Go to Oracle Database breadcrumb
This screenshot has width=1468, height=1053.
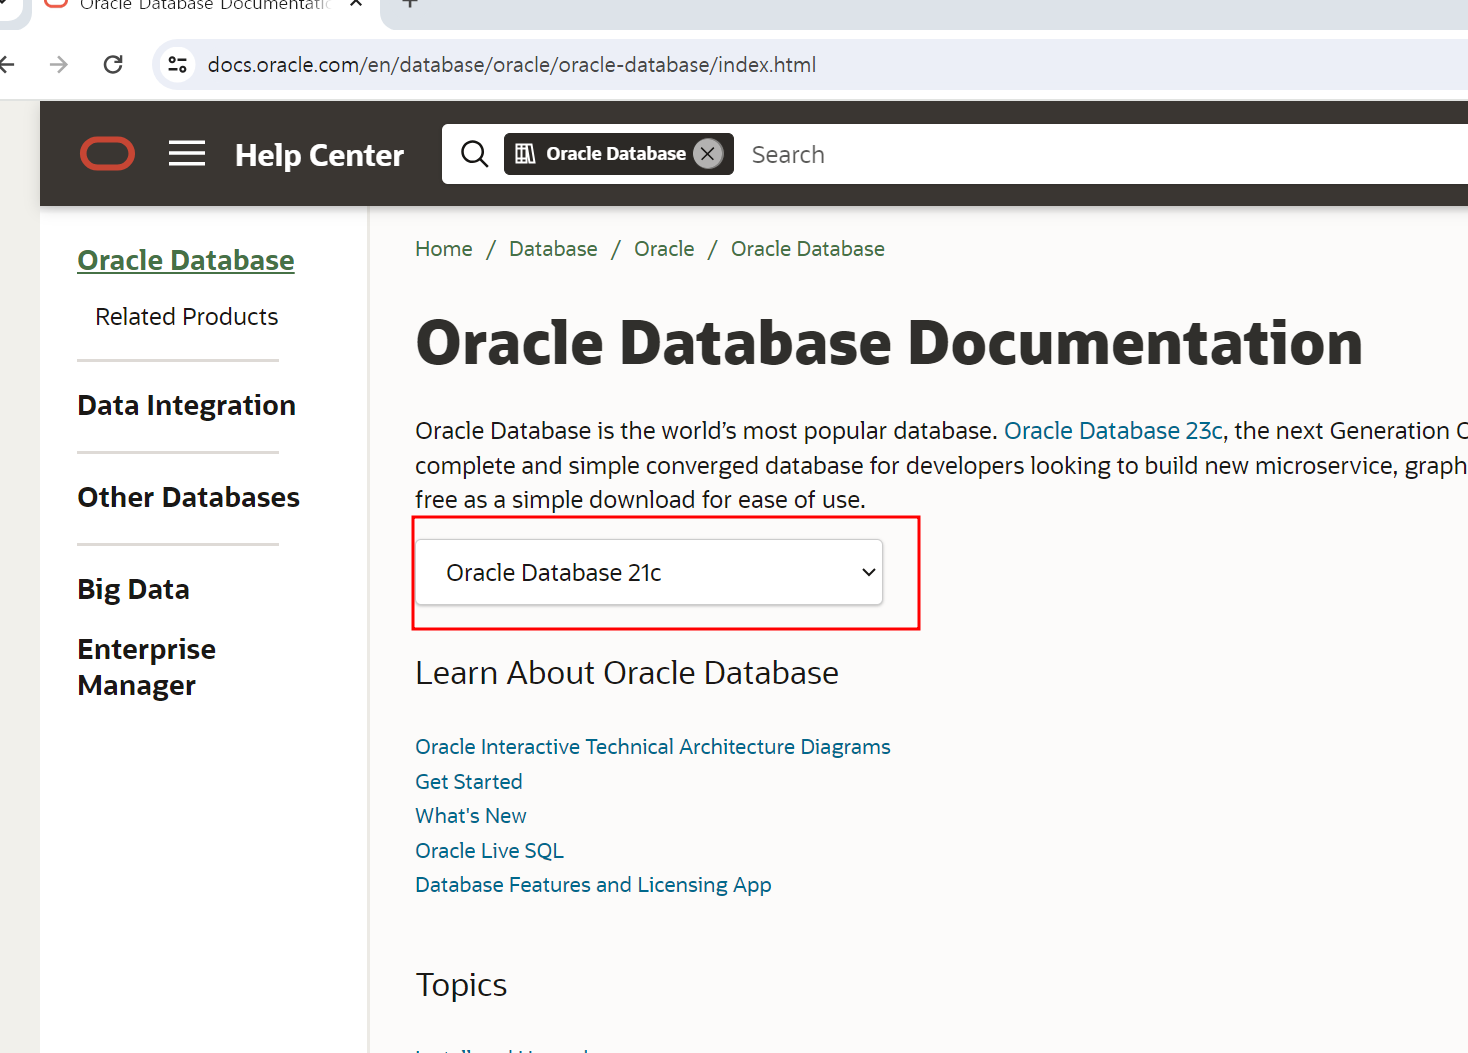tap(808, 249)
